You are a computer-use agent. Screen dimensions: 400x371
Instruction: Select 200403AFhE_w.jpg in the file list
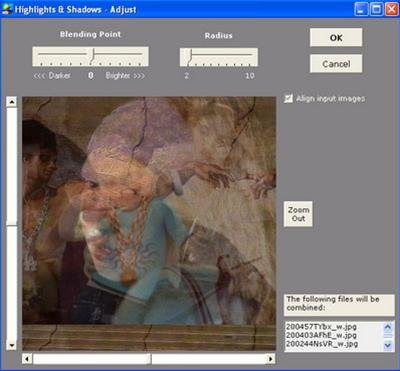tap(321, 335)
